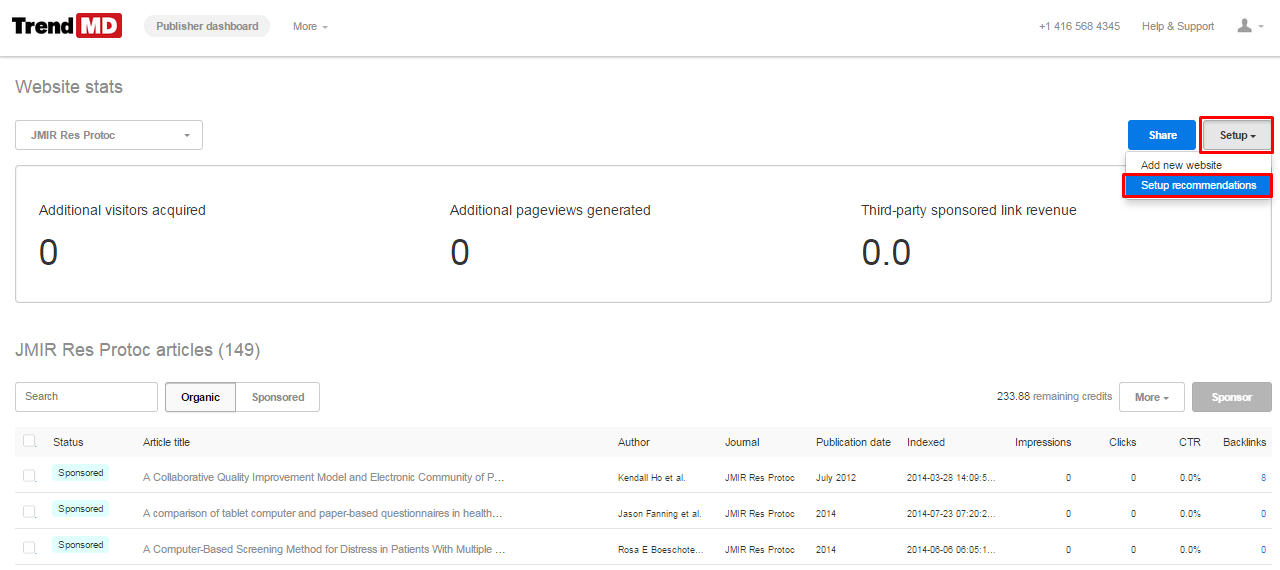Sort by Clicks column header
The height and width of the screenshot is (570, 1280).
click(1123, 442)
